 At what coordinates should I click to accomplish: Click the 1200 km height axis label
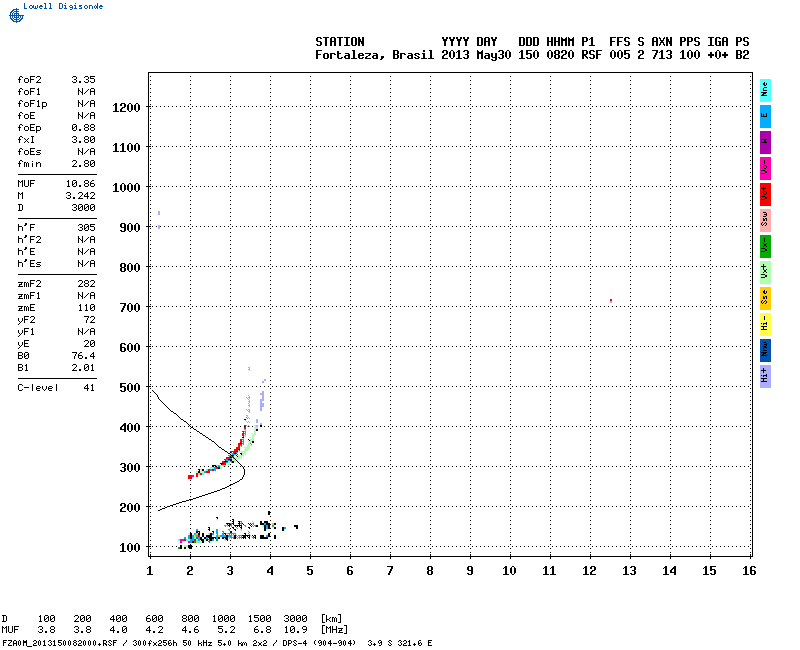click(x=126, y=108)
